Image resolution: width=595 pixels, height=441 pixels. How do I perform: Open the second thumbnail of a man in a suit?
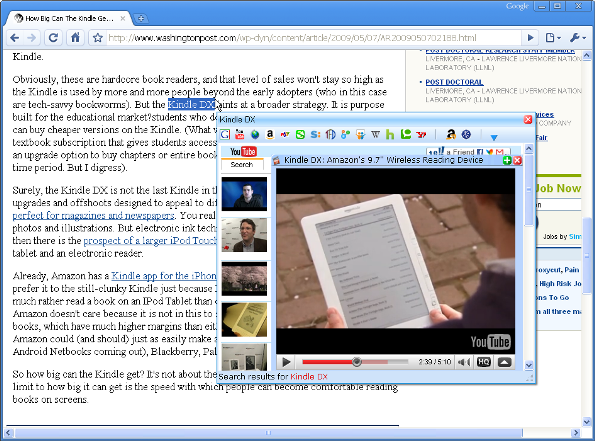pos(244,235)
